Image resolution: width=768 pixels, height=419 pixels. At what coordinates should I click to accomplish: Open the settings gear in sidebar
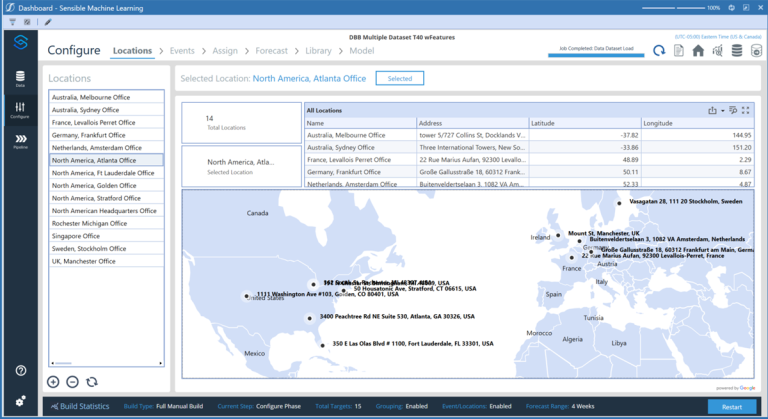[21, 401]
